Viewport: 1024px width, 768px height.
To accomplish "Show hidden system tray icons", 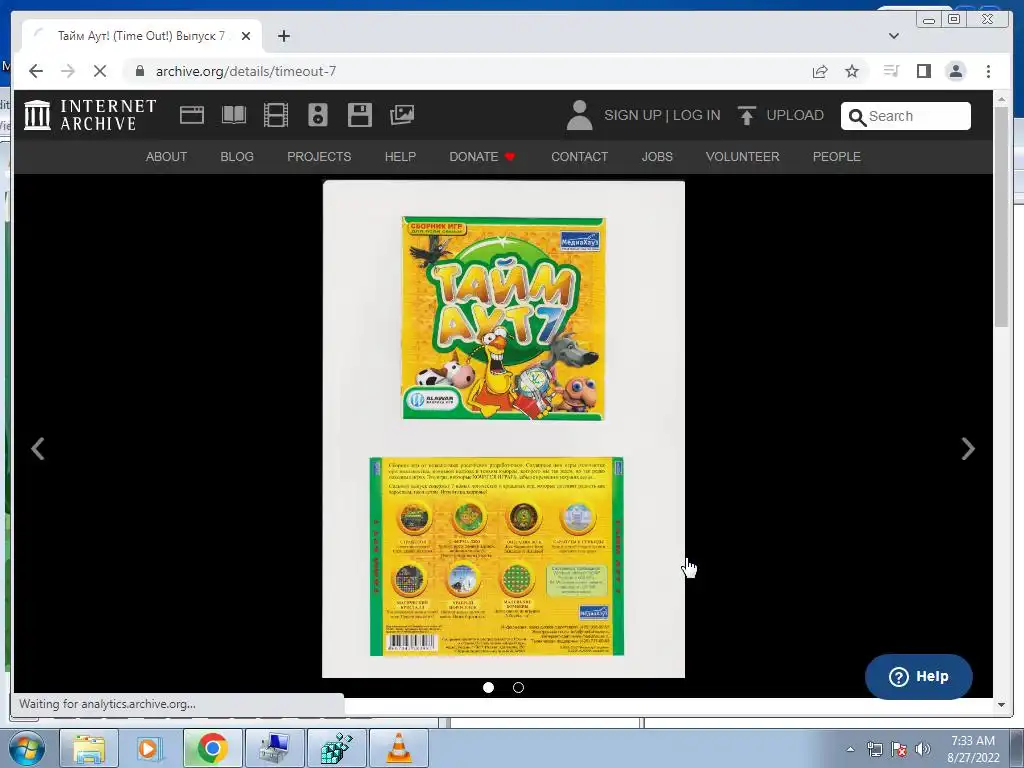I will [x=850, y=749].
